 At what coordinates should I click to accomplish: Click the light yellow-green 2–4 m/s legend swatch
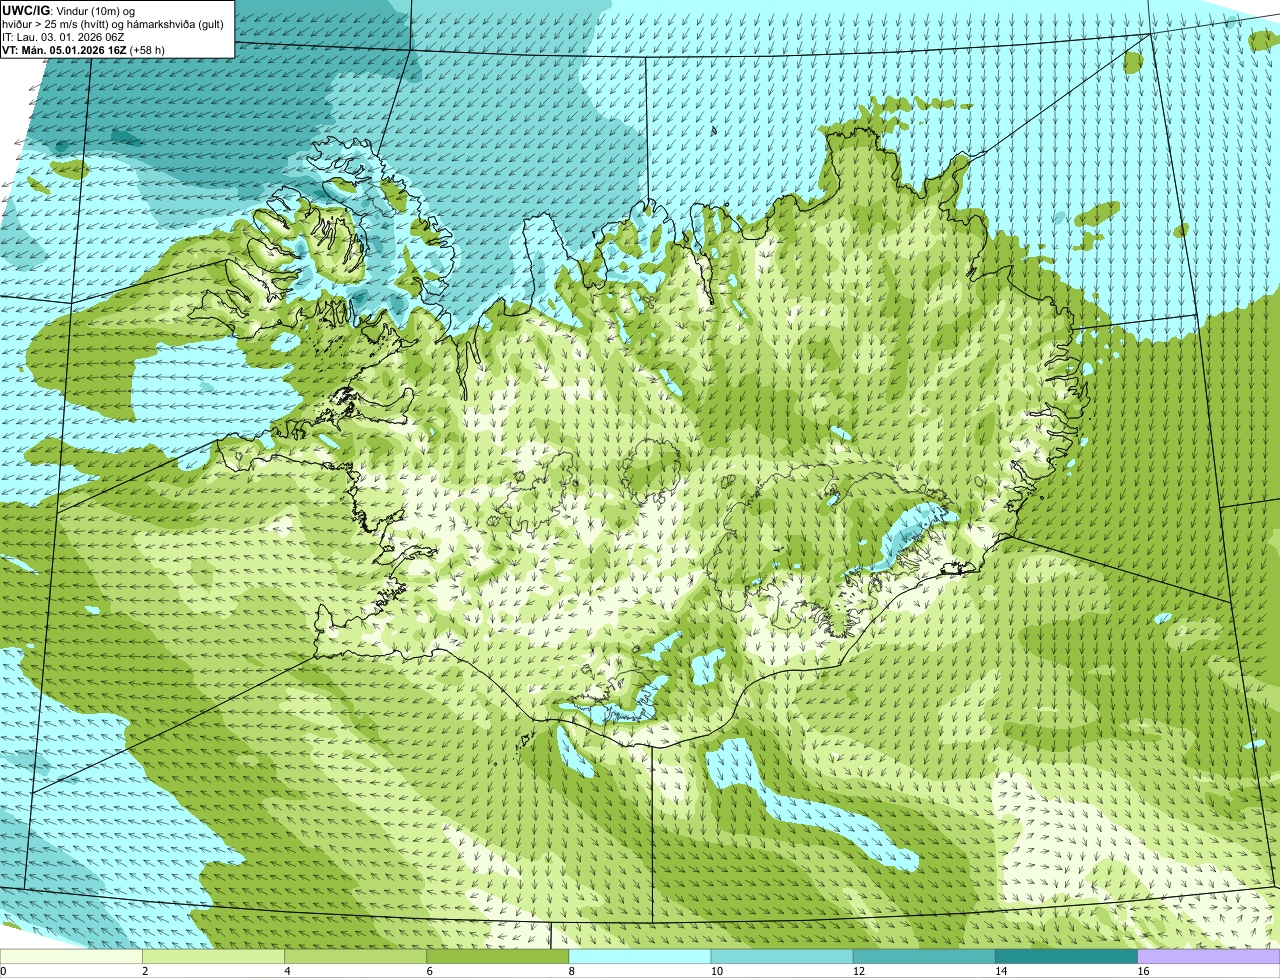point(214,956)
